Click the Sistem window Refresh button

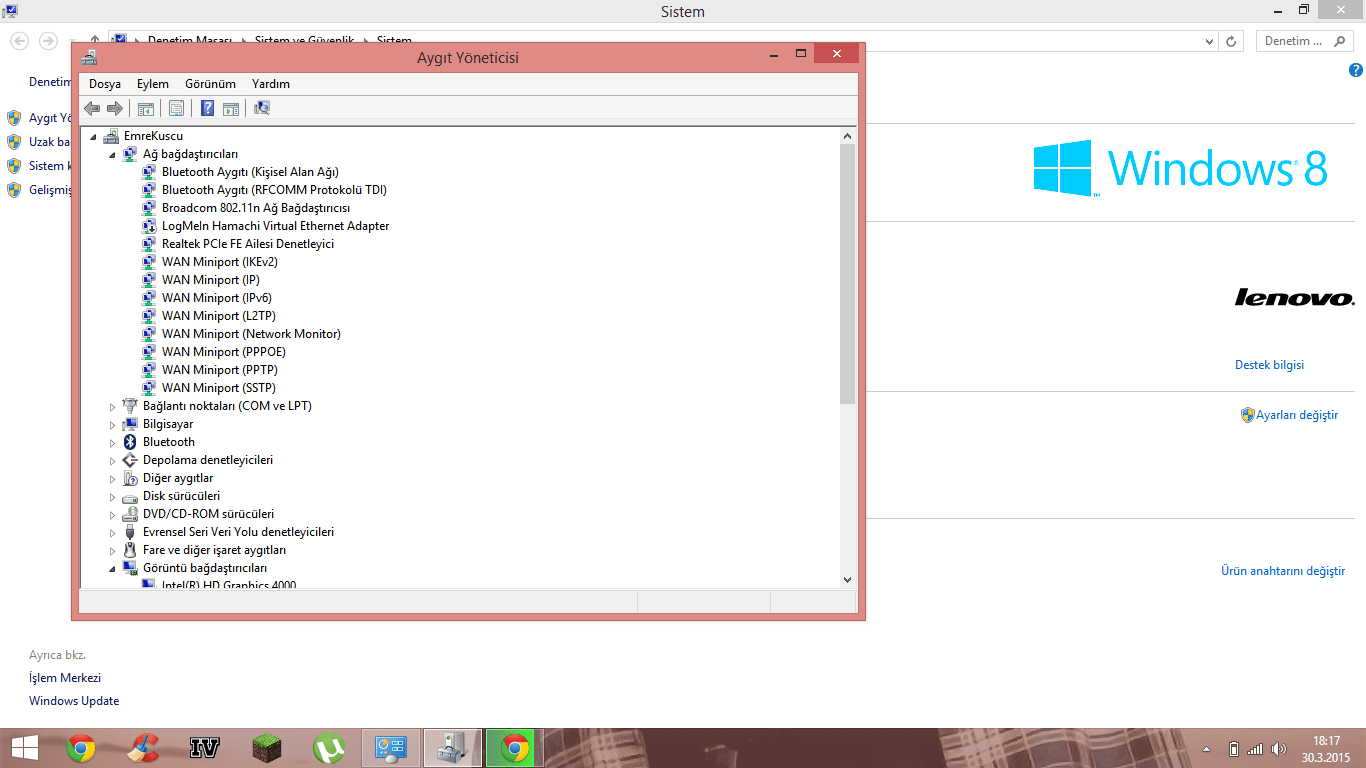click(1231, 41)
